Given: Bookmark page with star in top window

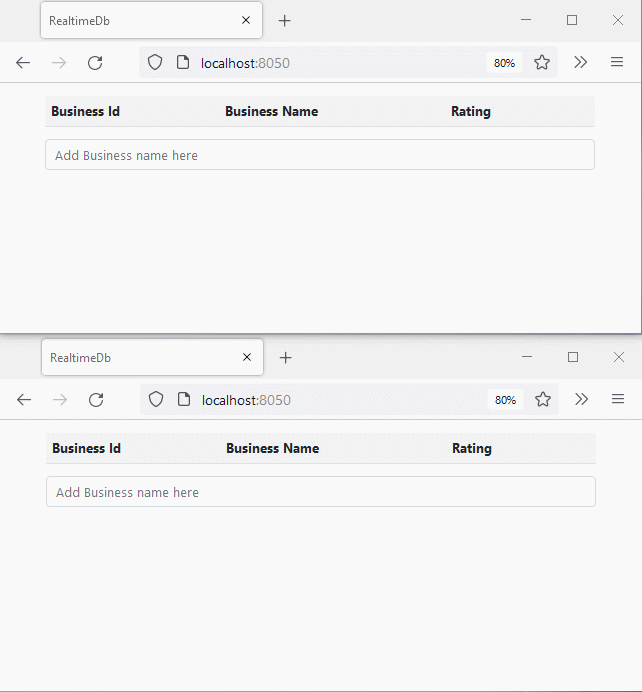Looking at the screenshot, I should click(542, 63).
